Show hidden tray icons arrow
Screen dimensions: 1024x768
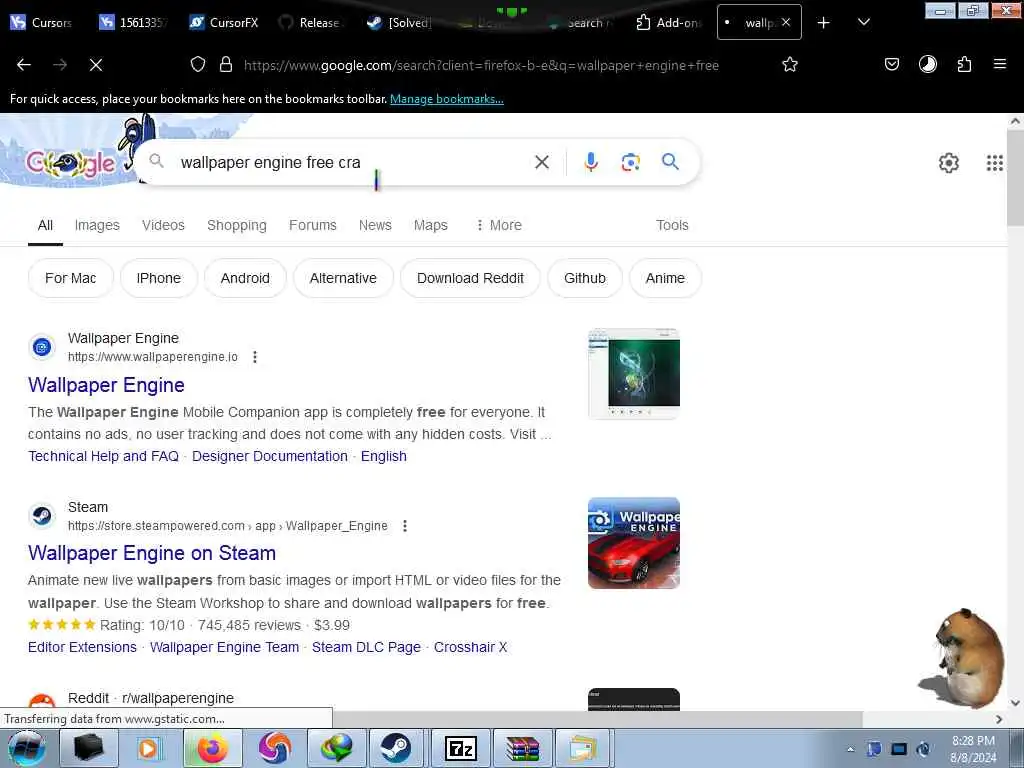pyautogui.click(x=850, y=749)
